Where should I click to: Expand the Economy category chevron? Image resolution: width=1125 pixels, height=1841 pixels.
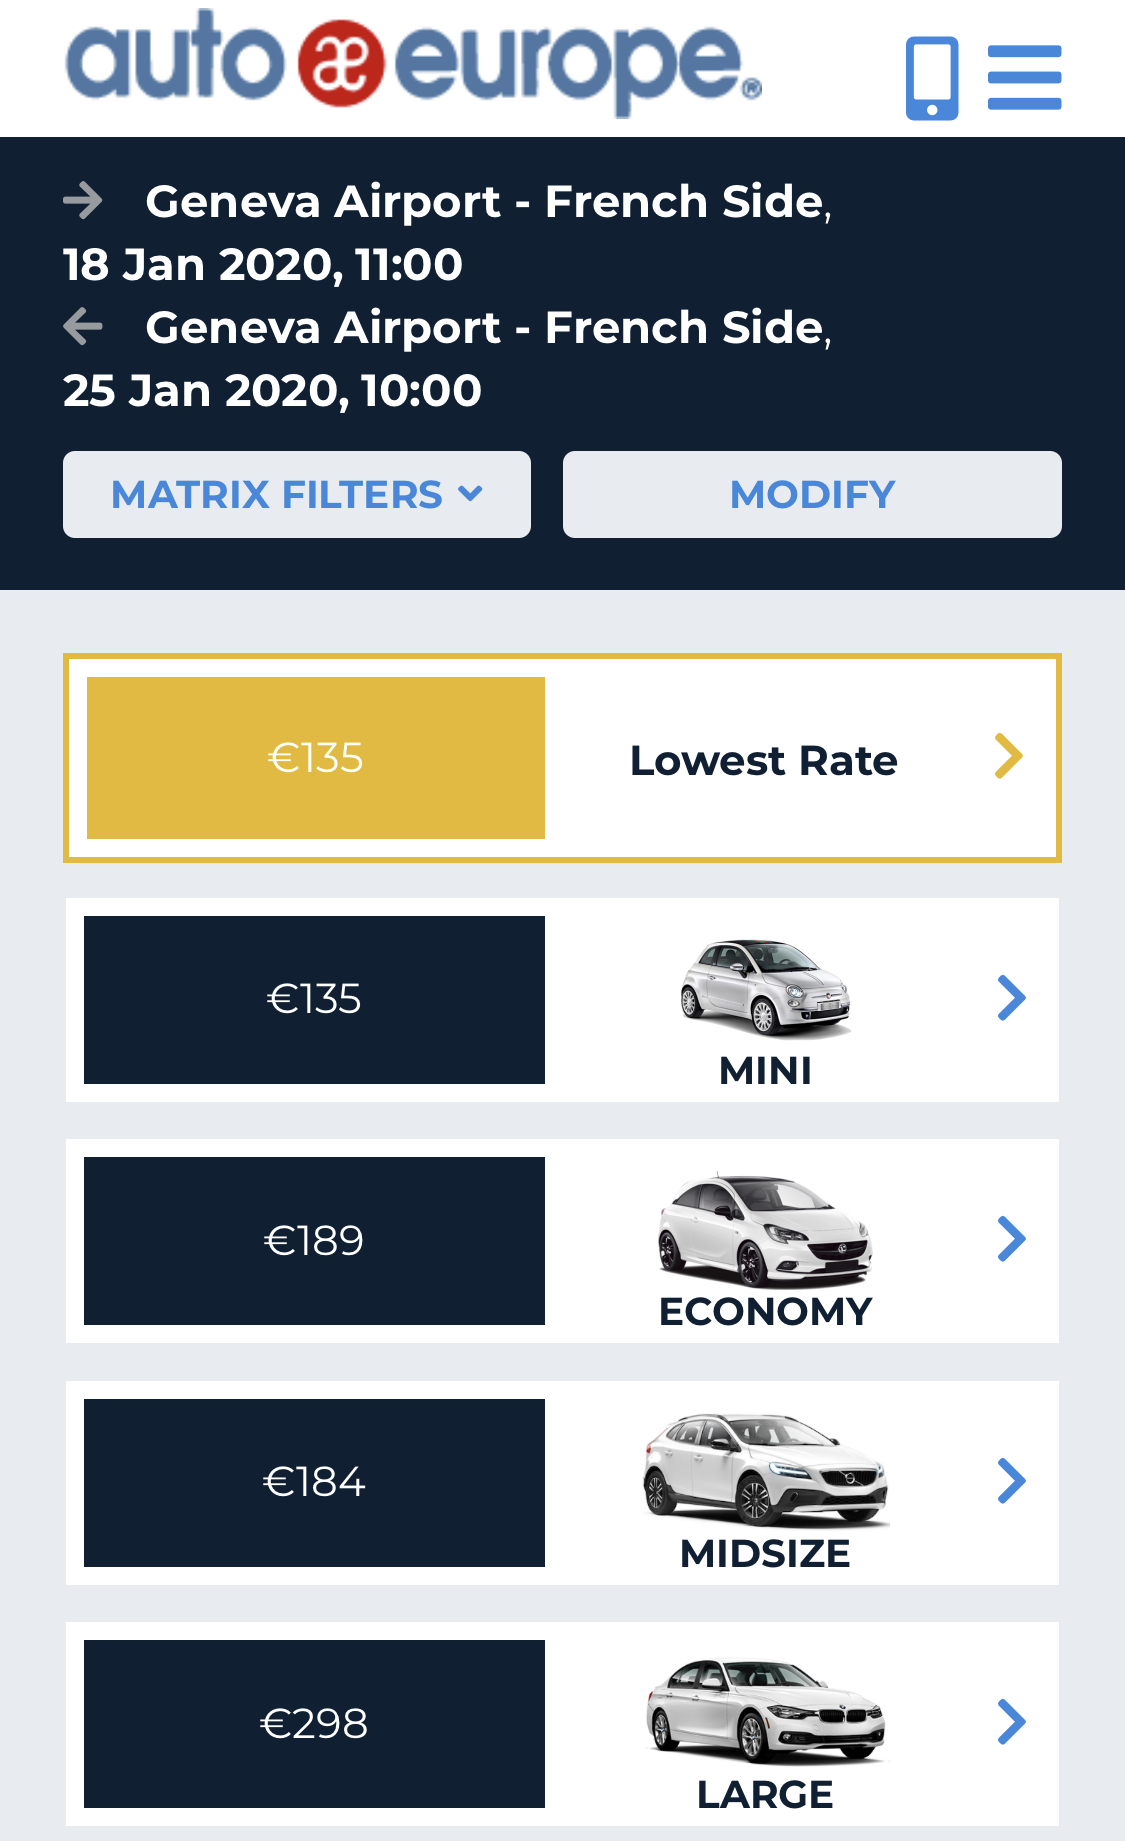click(x=1012, y=1239)
